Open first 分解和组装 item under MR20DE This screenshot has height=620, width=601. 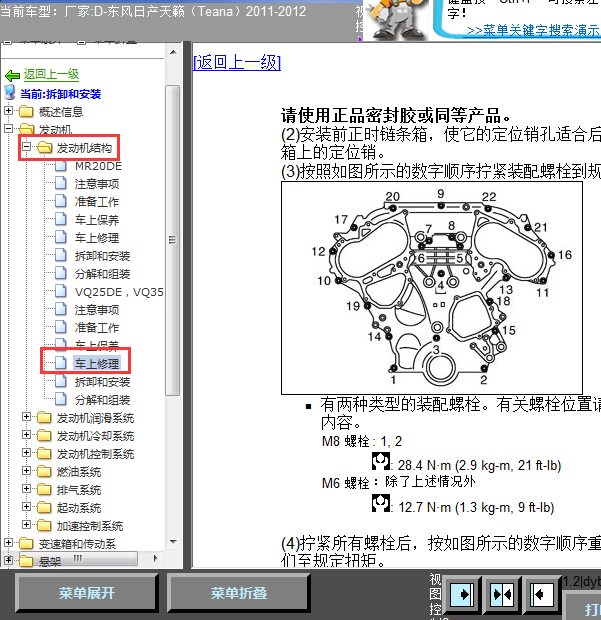(x=102, y=274)
